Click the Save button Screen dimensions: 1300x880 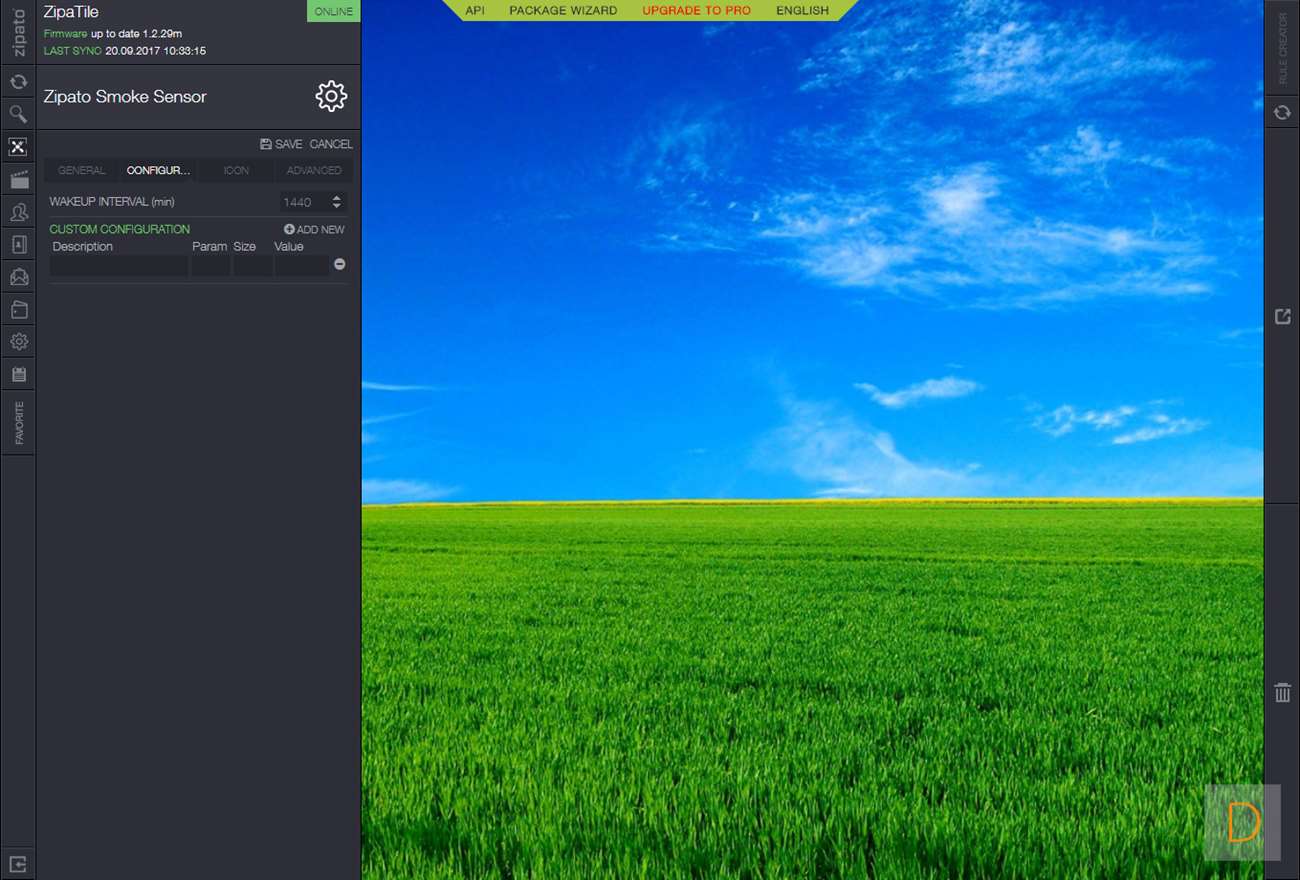[281, 144]
